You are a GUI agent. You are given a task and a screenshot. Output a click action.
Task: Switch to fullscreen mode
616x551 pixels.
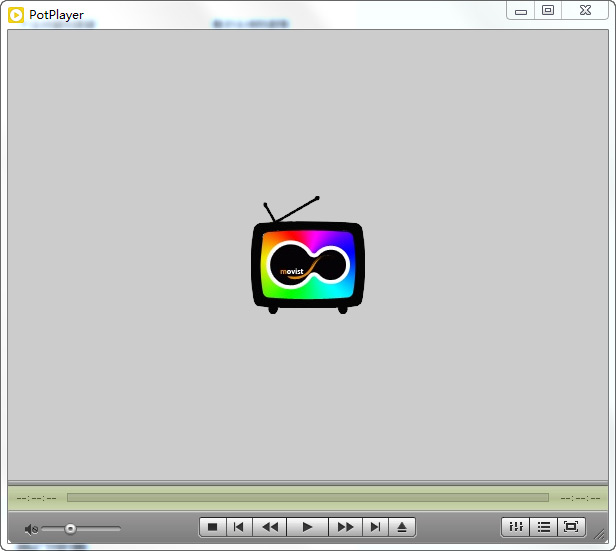coord(571,527)
